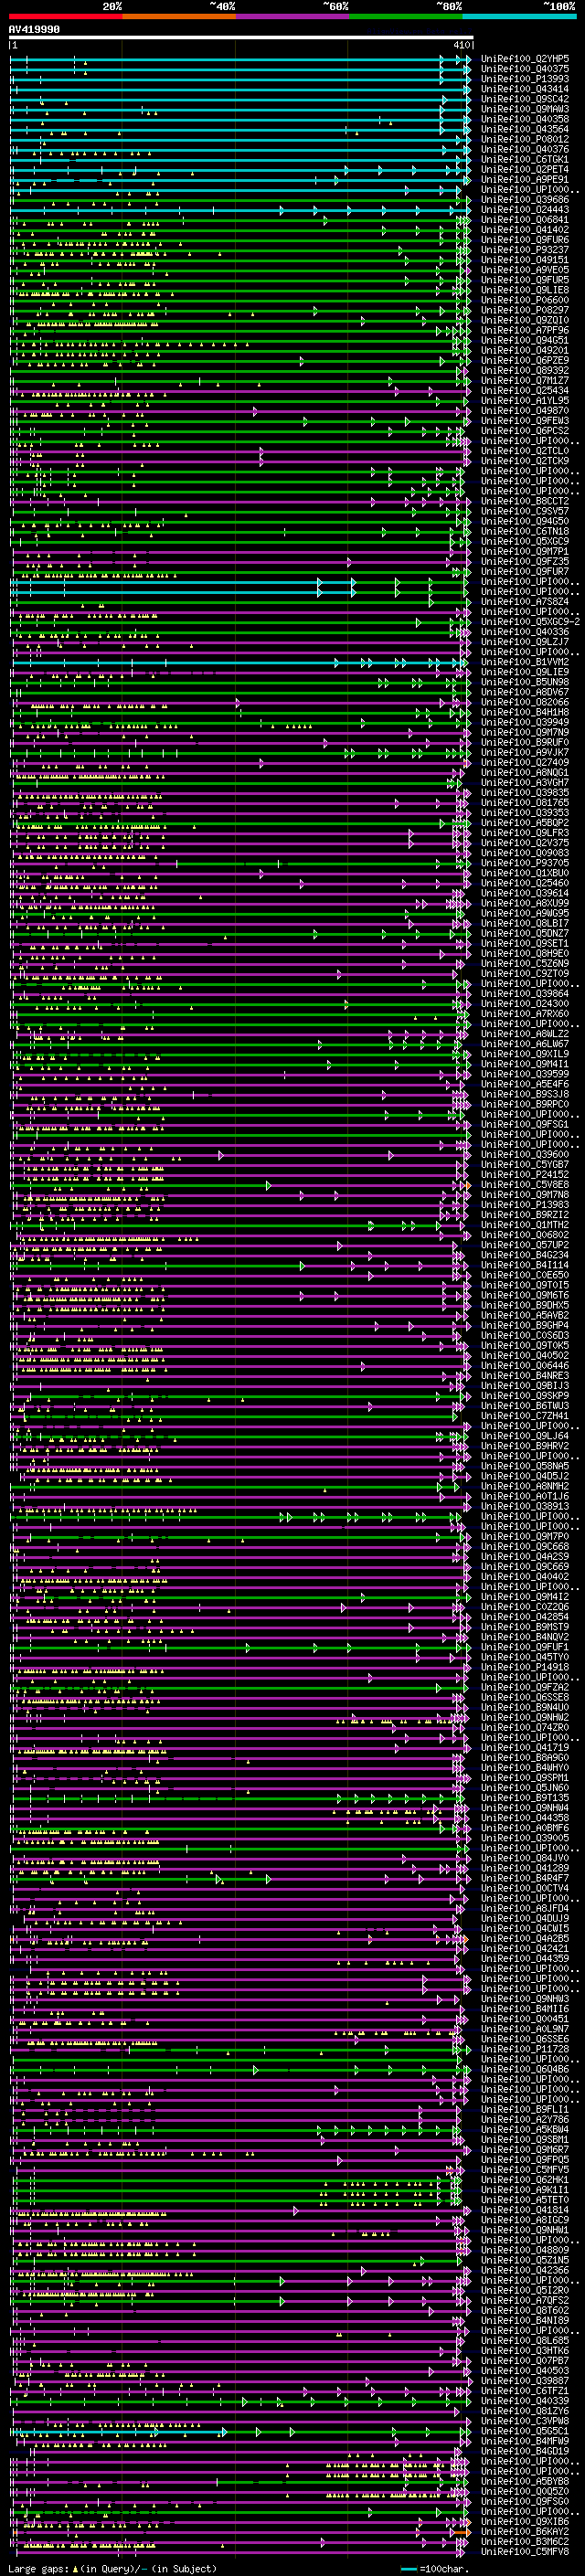Select hit label UniRef100_Q9LIE8
Image resolution: width=585 pixels, height=2576 pixels.
click(525, 290)
